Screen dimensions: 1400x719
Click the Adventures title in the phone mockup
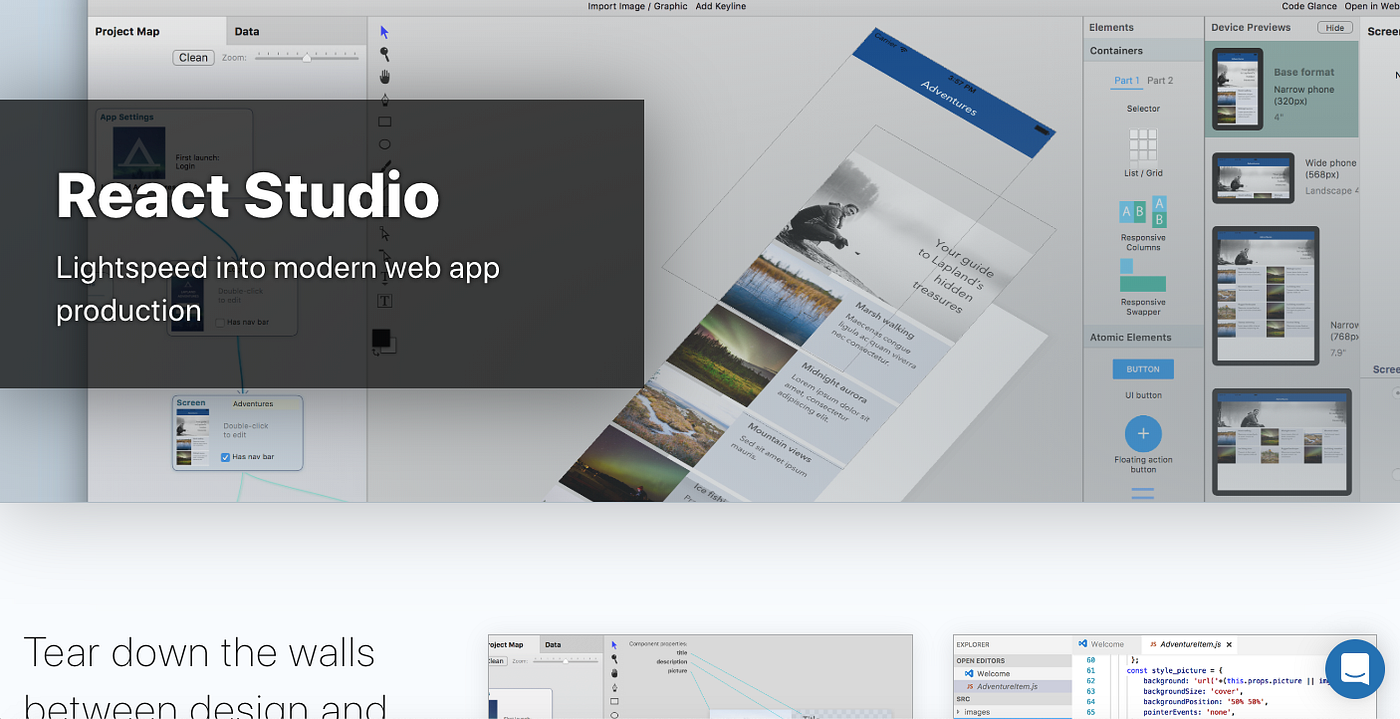[x=948, y=98]
